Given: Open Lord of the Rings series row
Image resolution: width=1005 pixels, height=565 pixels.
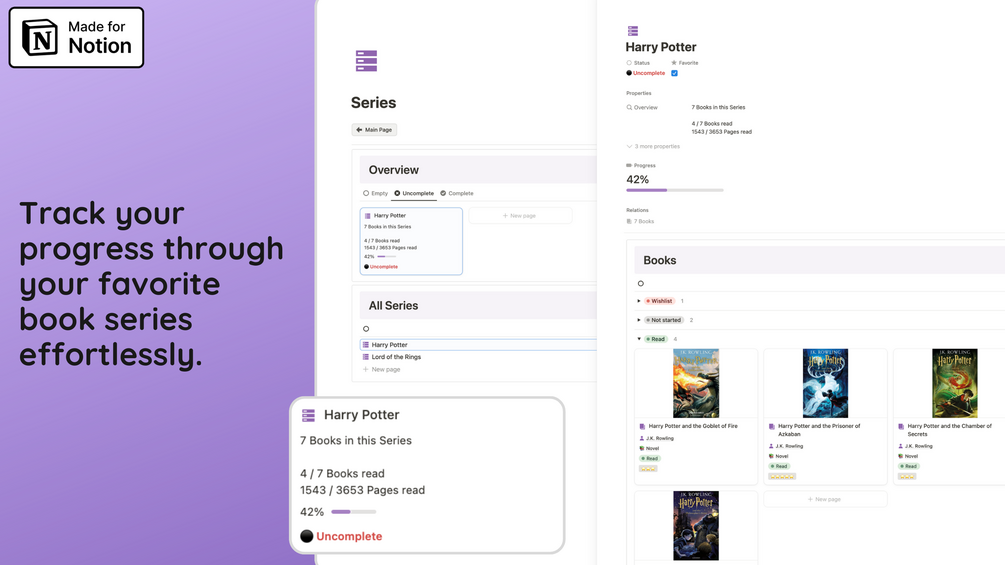Looking at the screenshot, I should (478, 357).
